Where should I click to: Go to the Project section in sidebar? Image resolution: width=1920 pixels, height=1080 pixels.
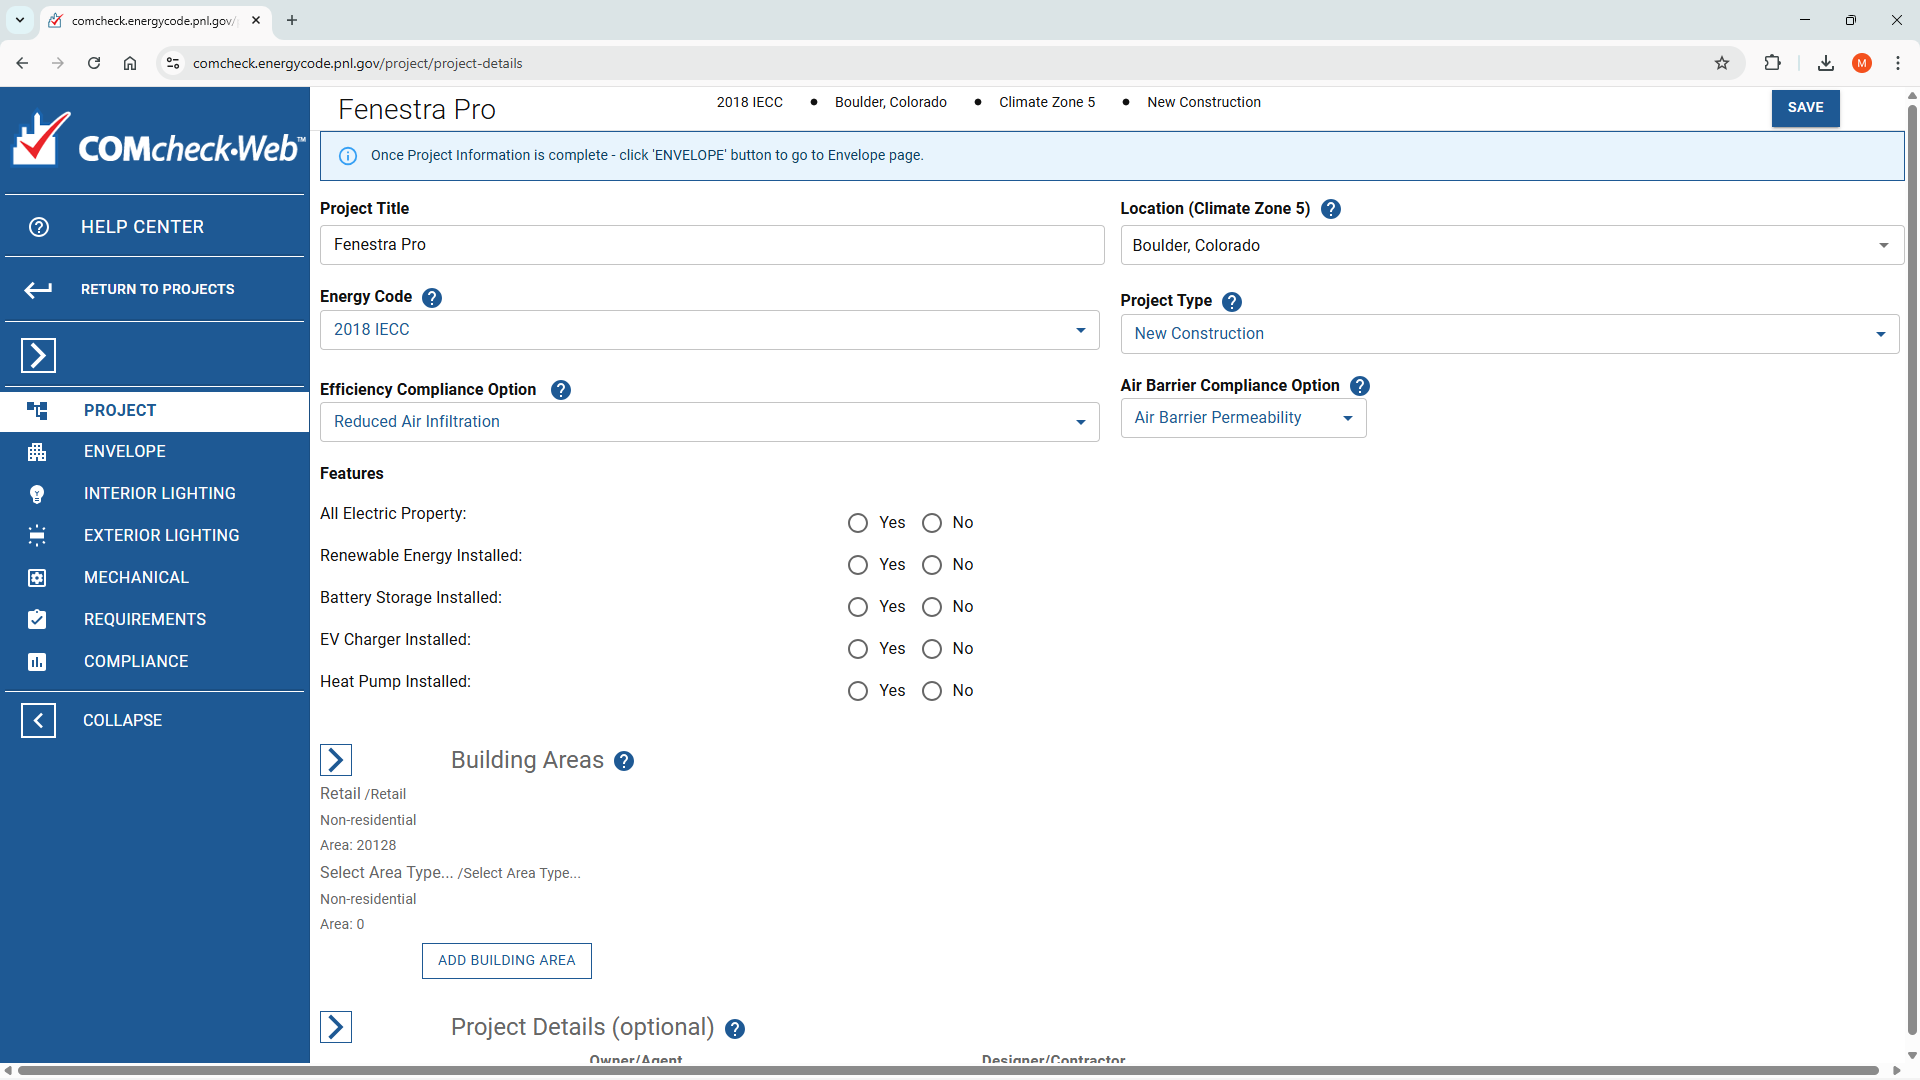pos(154,411)
